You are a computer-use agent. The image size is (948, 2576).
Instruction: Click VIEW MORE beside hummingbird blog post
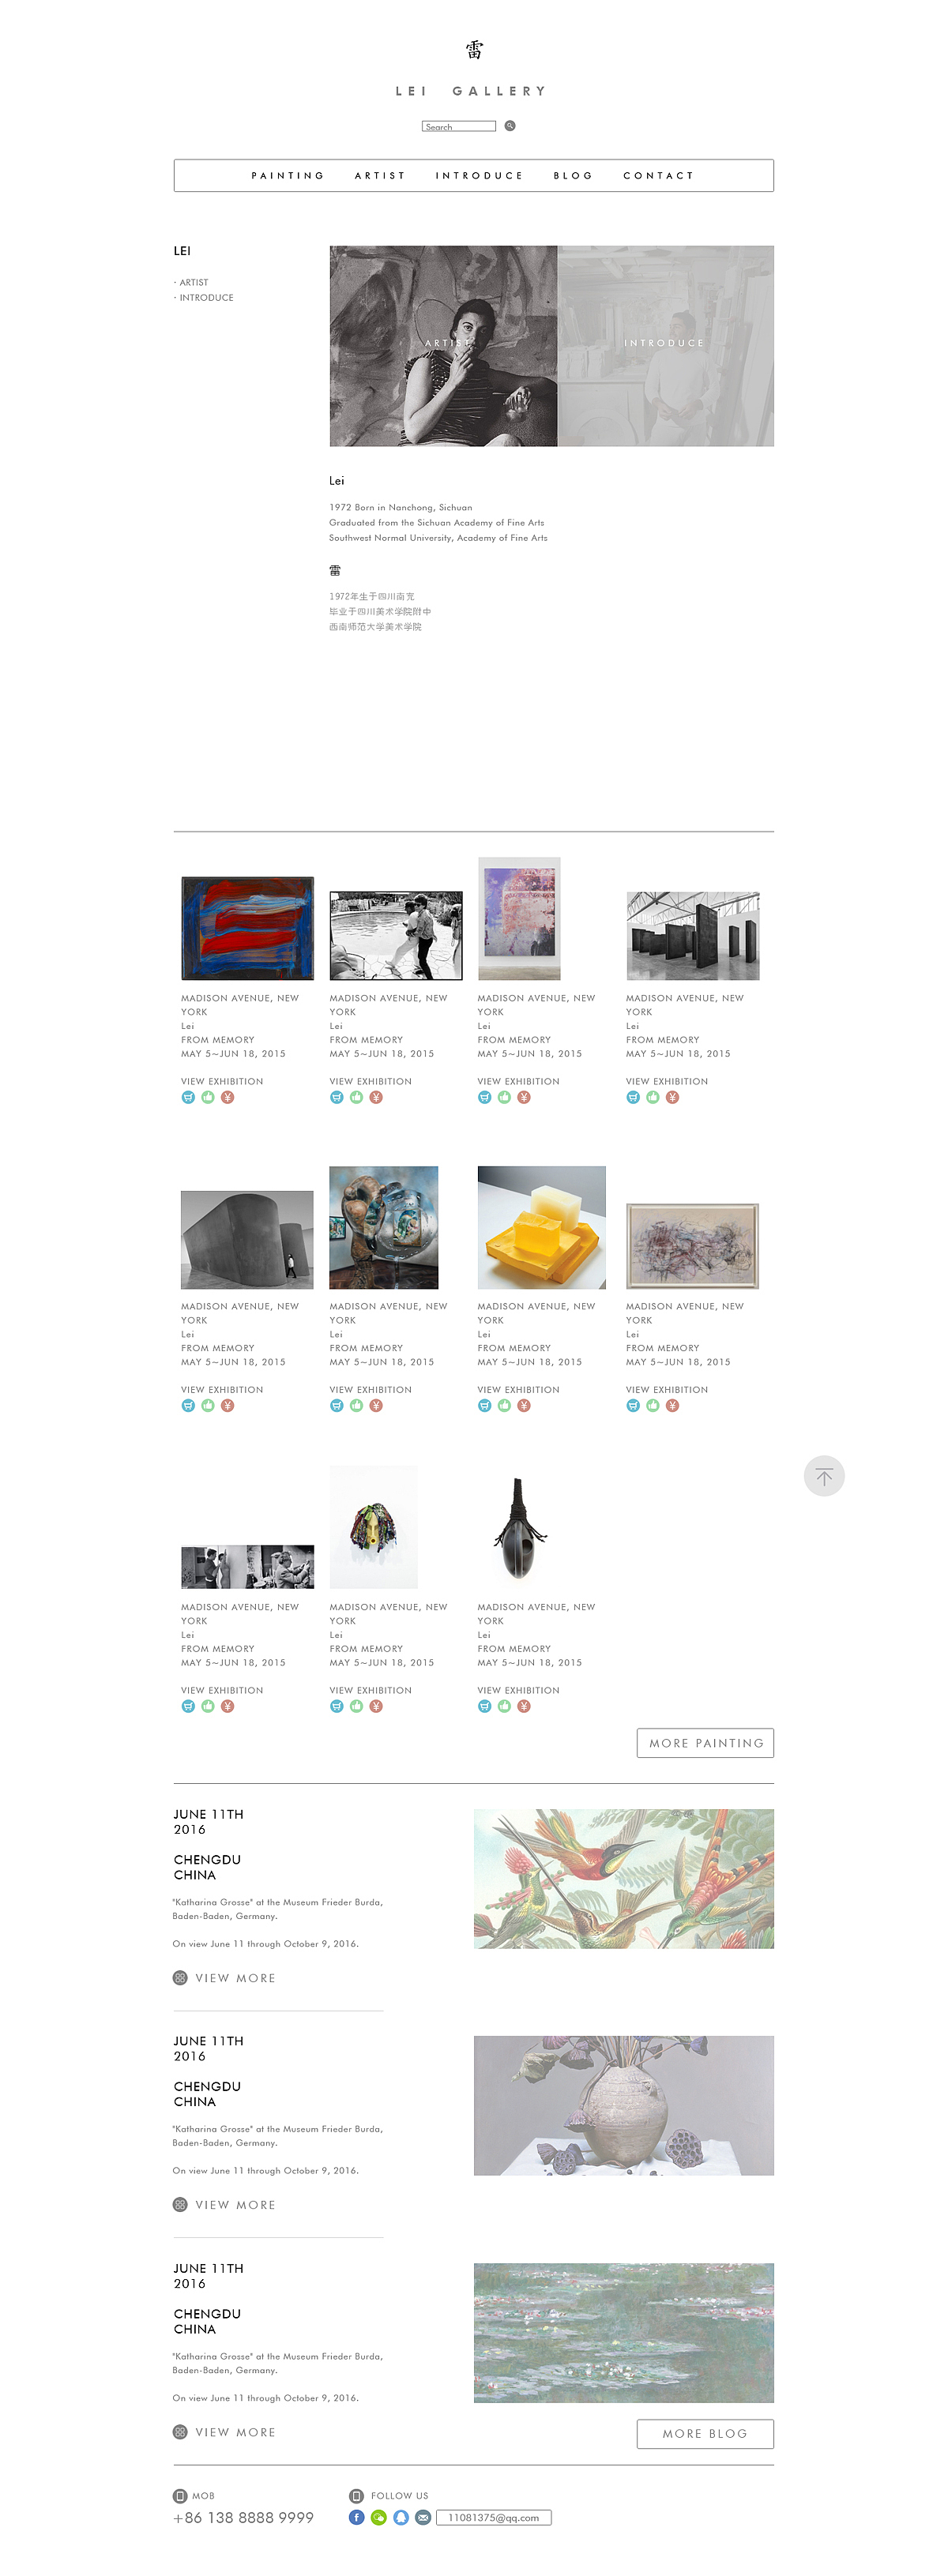(x=235, y=1978)
